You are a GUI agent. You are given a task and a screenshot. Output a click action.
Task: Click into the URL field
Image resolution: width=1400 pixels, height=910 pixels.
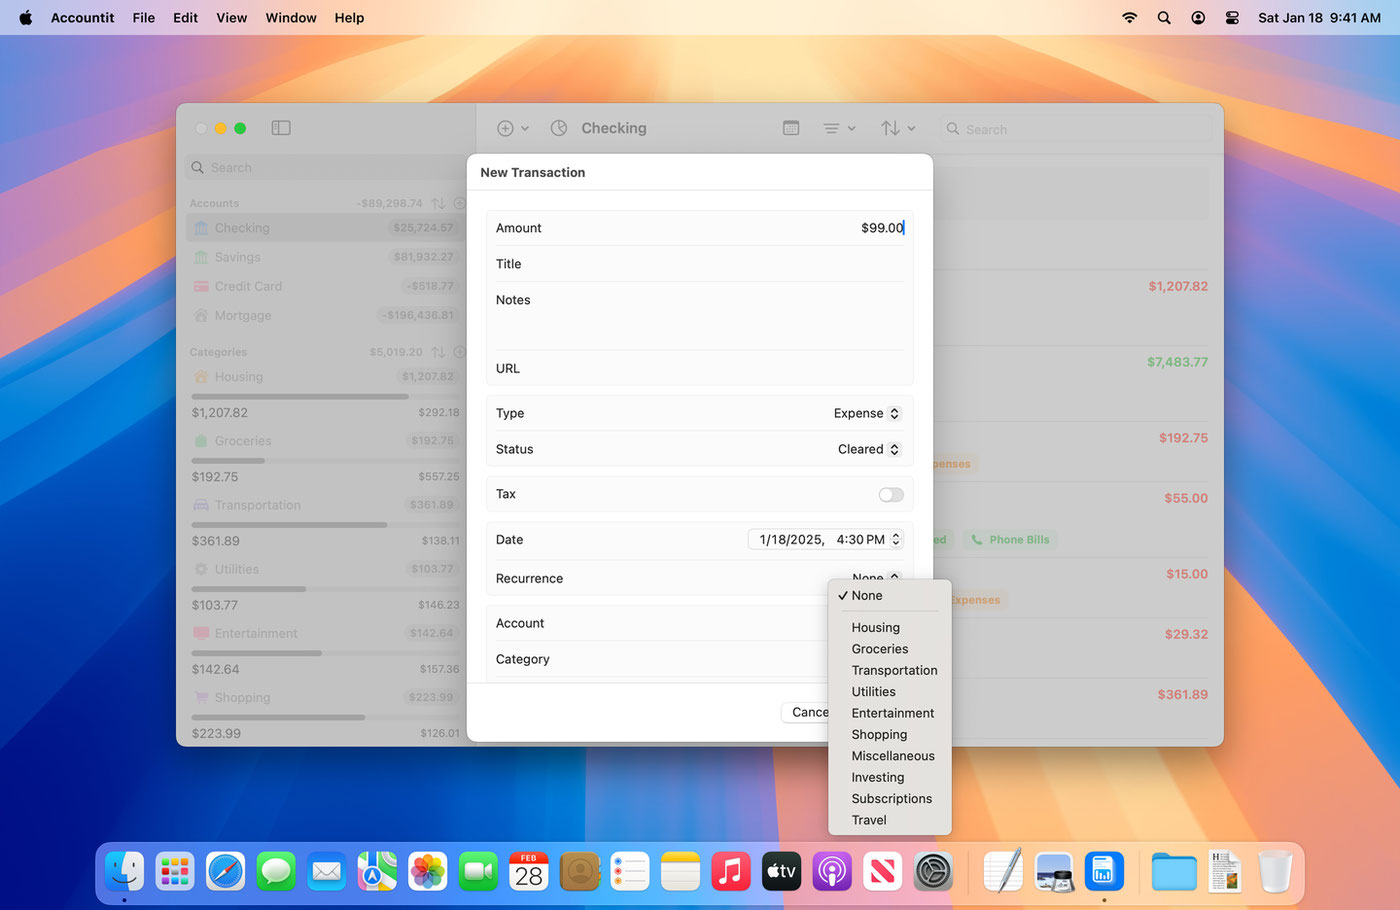(x=699, y=368)
